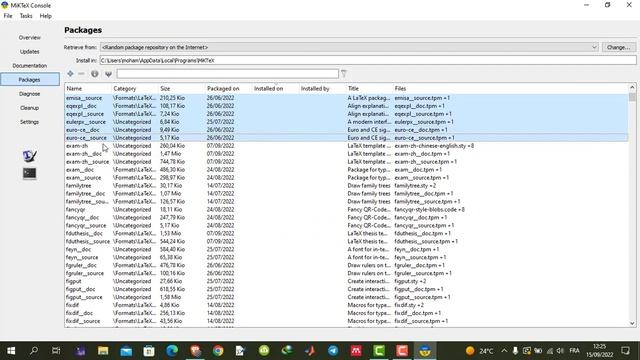Click the Install in path field
The height and width of the screenshot is (360, 640).
click(x=368, y=60)
